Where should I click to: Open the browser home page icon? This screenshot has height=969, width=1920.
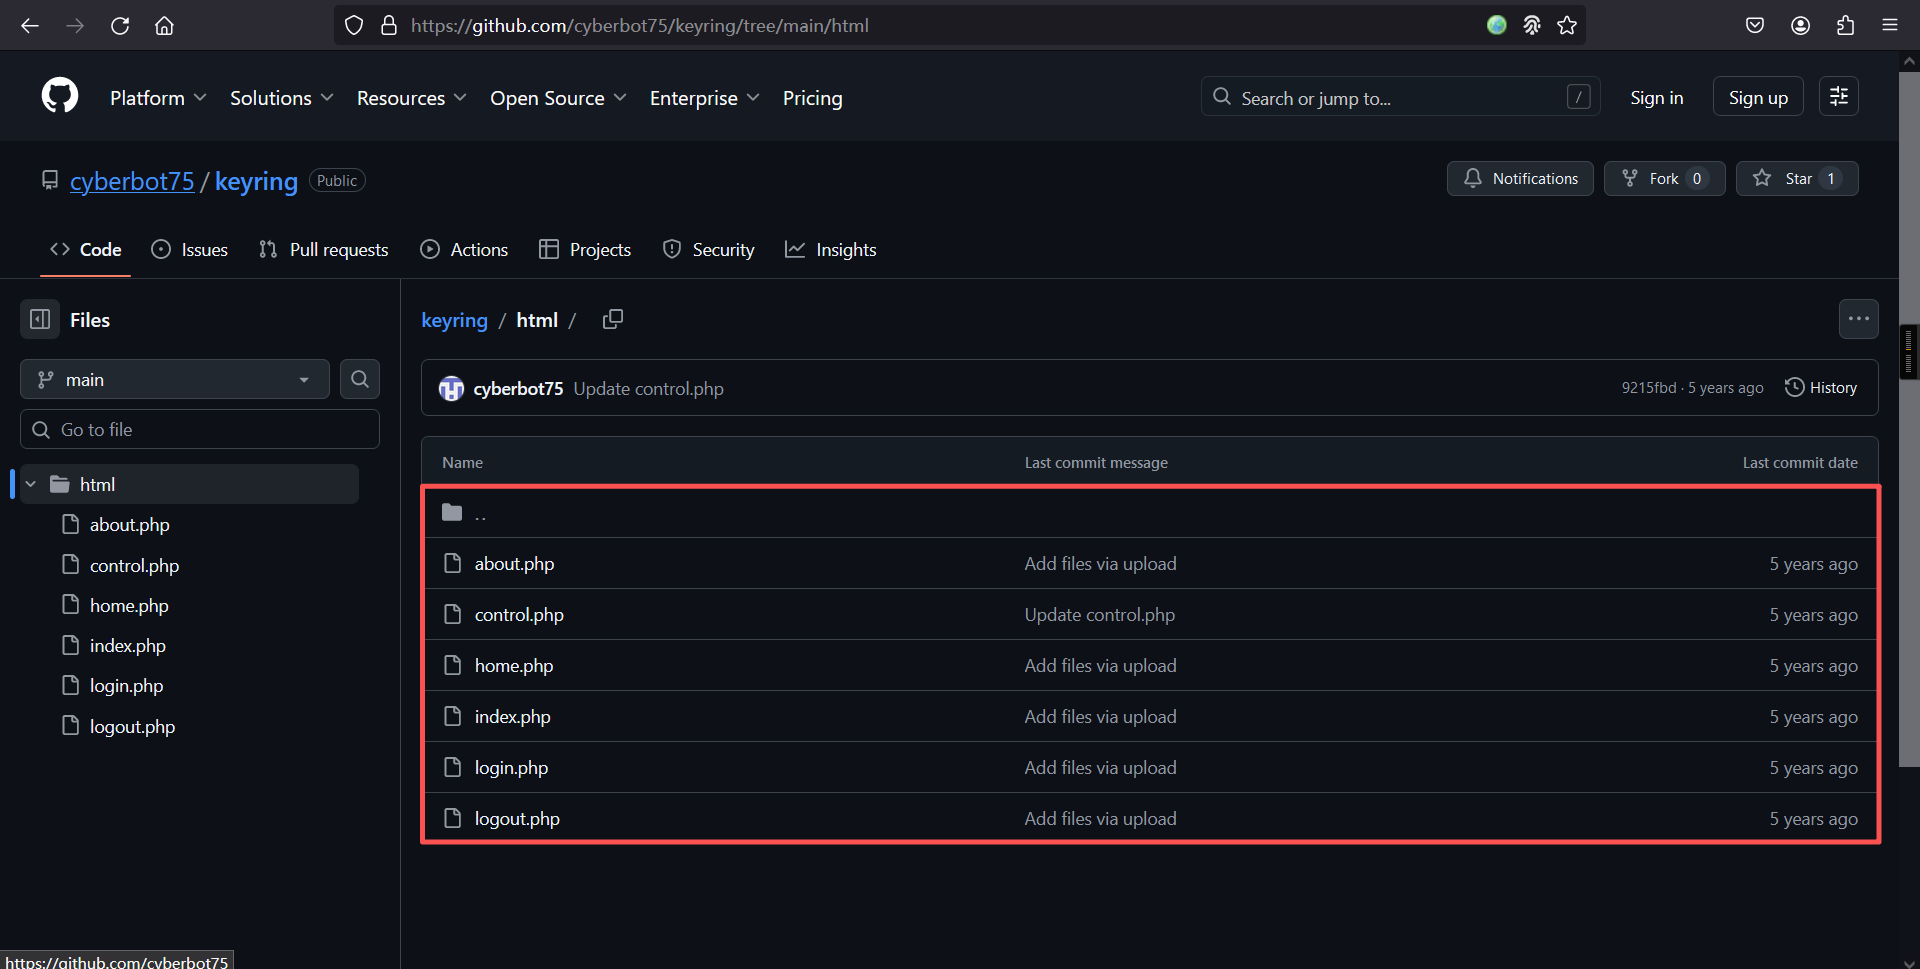tap(164, 26)
